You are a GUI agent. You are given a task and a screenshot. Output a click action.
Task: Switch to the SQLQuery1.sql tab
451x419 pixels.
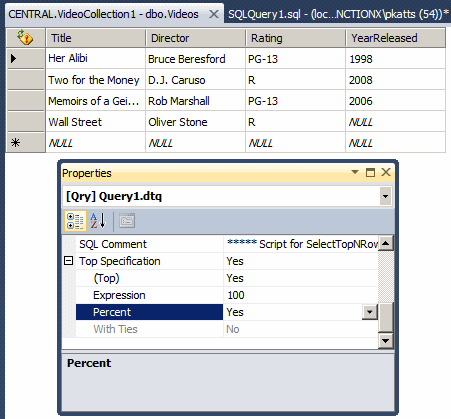pyautogui.click(x=338, y=14)
